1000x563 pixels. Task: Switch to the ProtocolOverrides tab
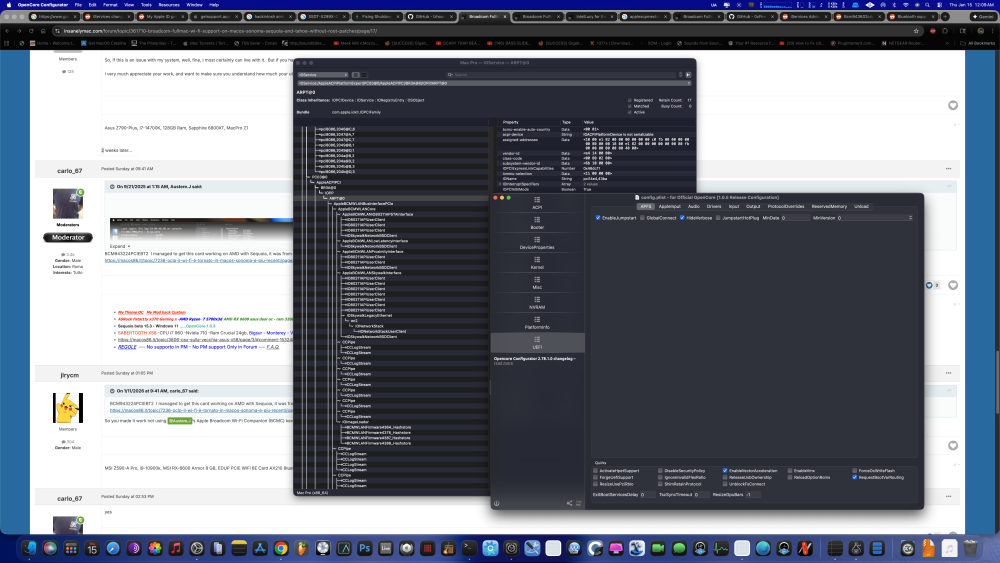tap(786, 207)
